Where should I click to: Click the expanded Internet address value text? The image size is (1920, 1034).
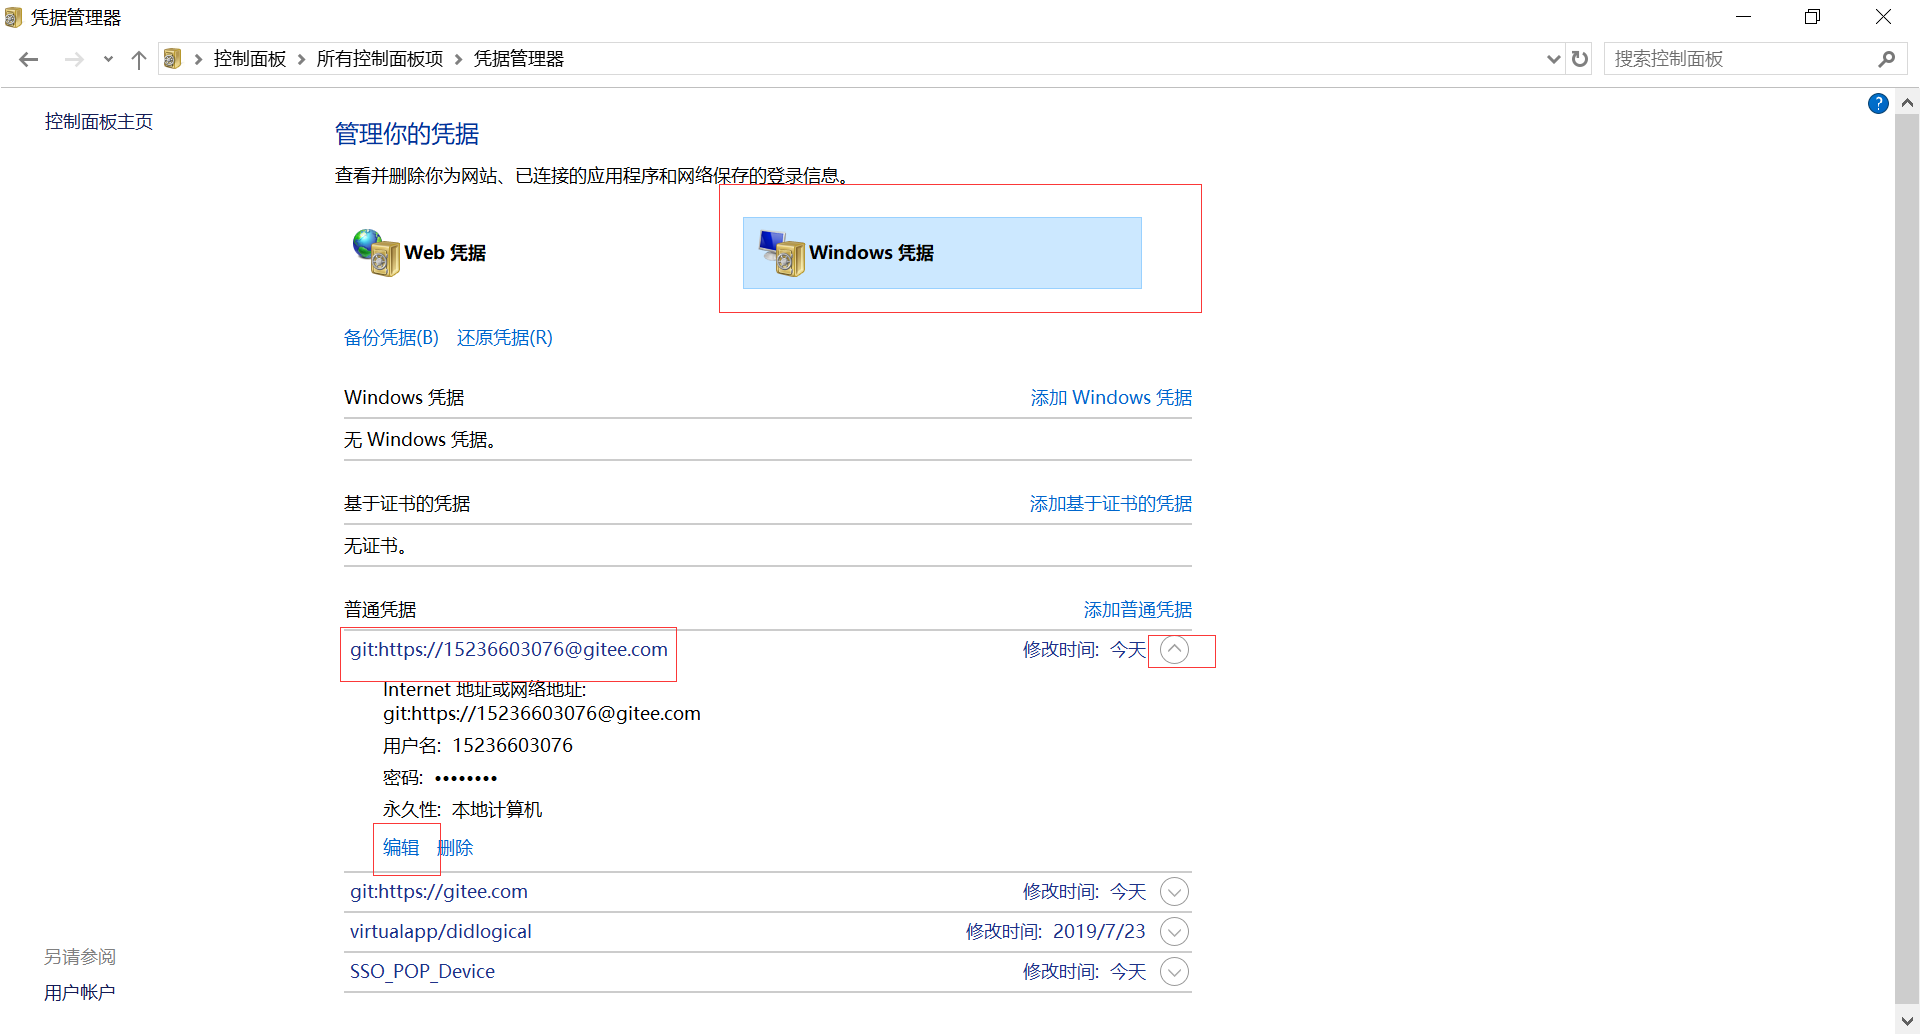tap(542, 714)
